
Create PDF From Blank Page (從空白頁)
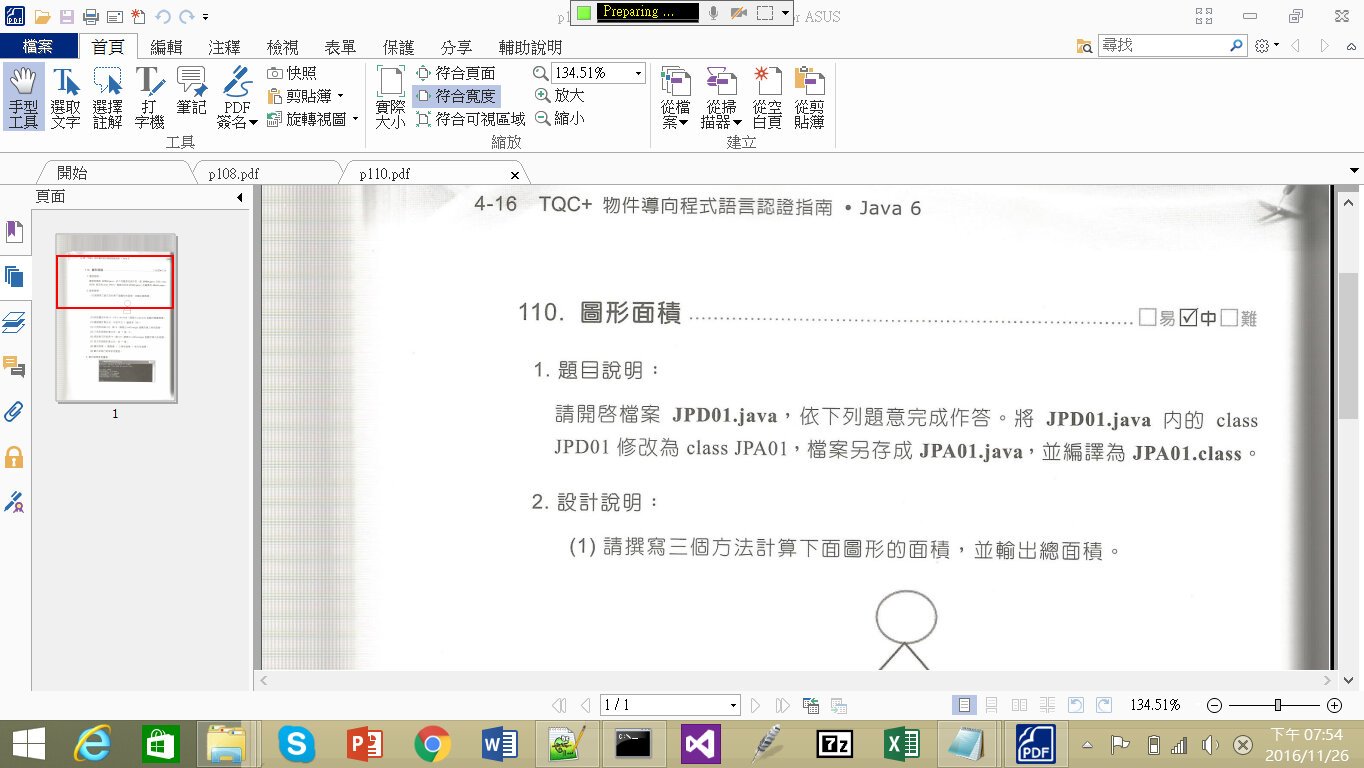click(x=767, y=97)
